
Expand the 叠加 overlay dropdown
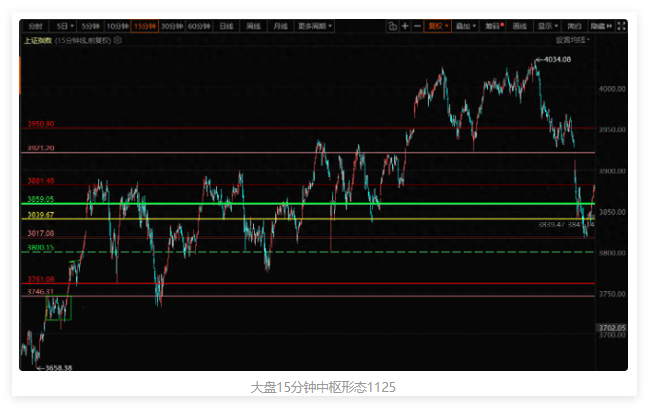[465, 26]
